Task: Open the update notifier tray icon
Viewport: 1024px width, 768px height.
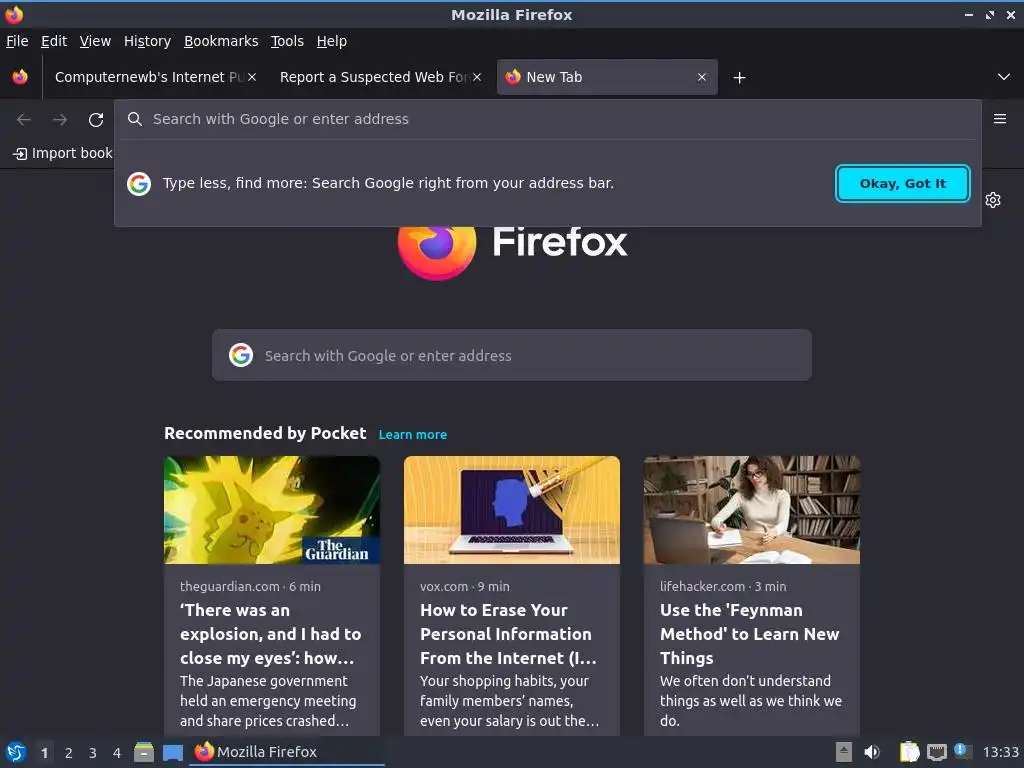Action: (963, 751)
